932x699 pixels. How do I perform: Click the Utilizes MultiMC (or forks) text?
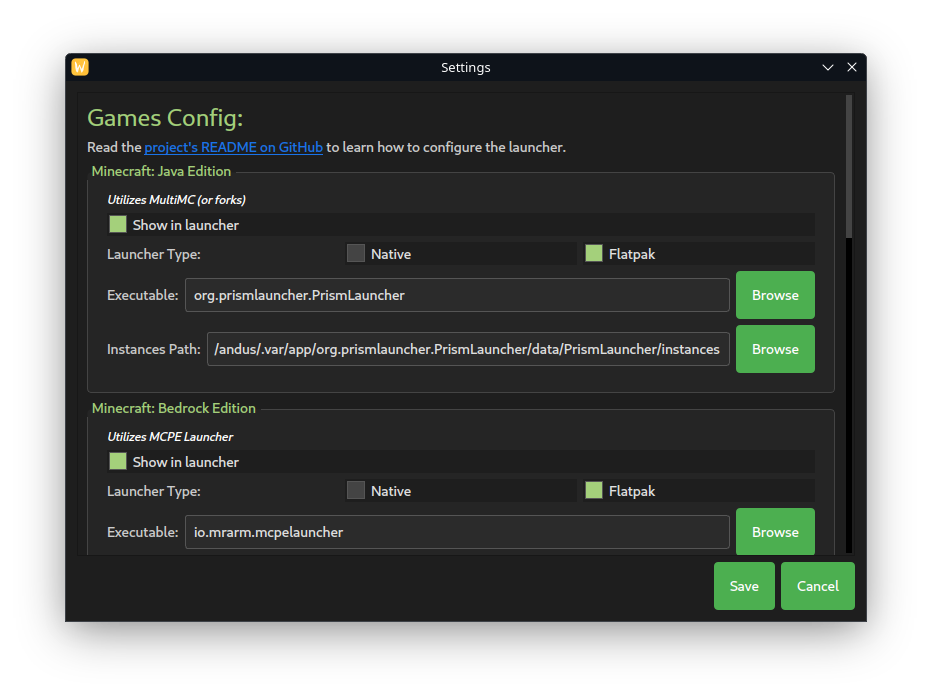pyautogui.click(x=177, y=200)
